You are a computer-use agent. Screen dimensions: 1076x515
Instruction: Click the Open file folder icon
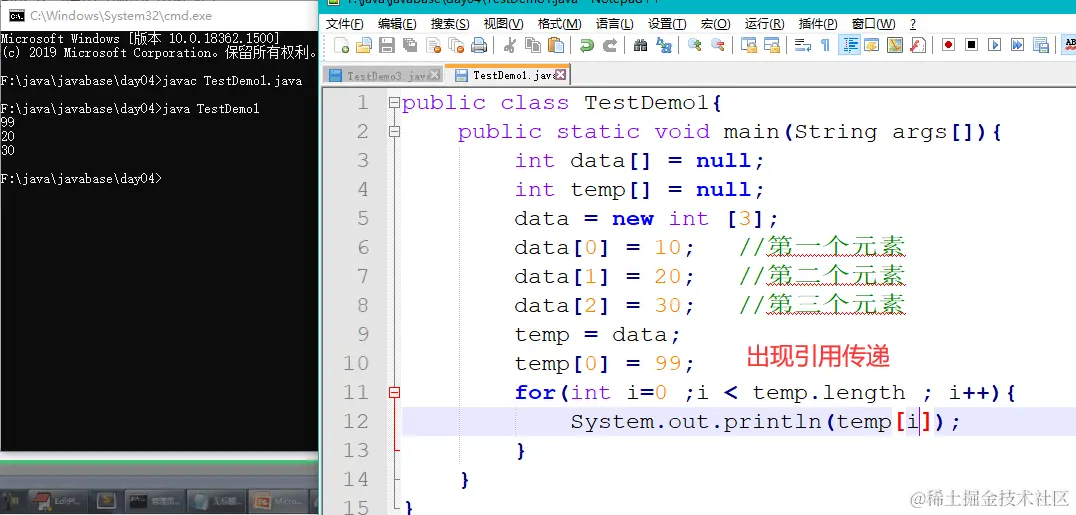pos(364,45)
